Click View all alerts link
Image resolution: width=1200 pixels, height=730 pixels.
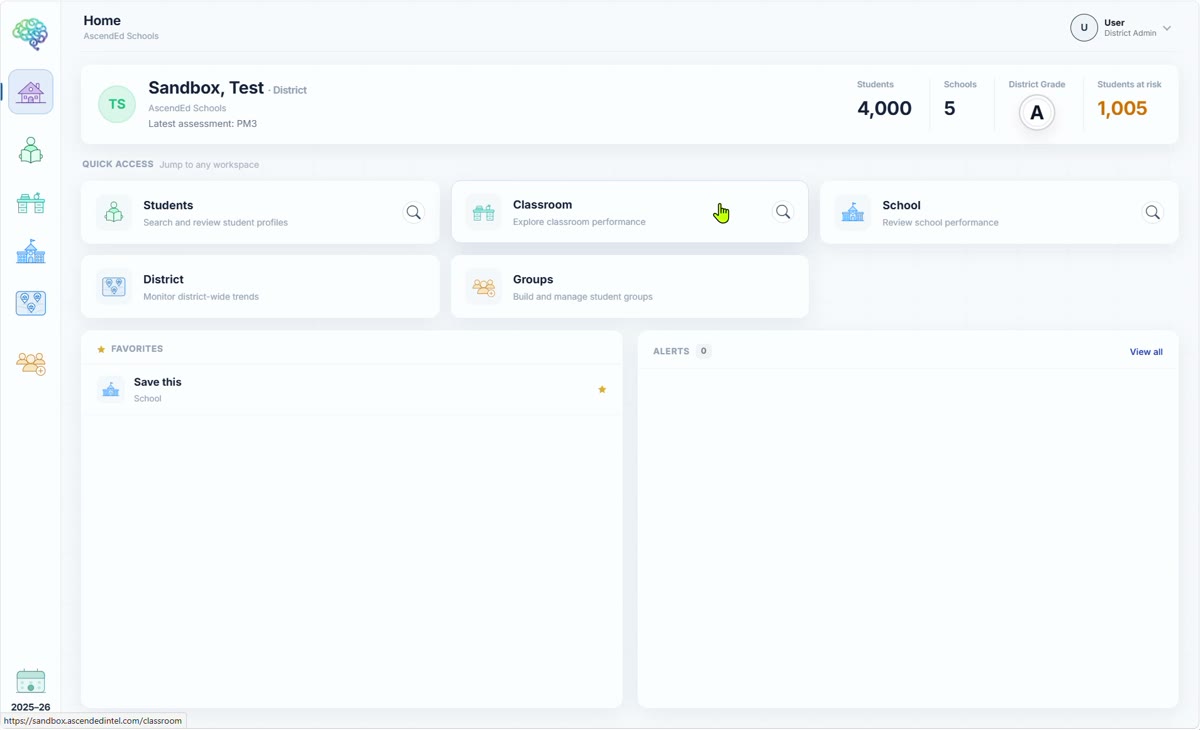click(x=1146, y=352)
